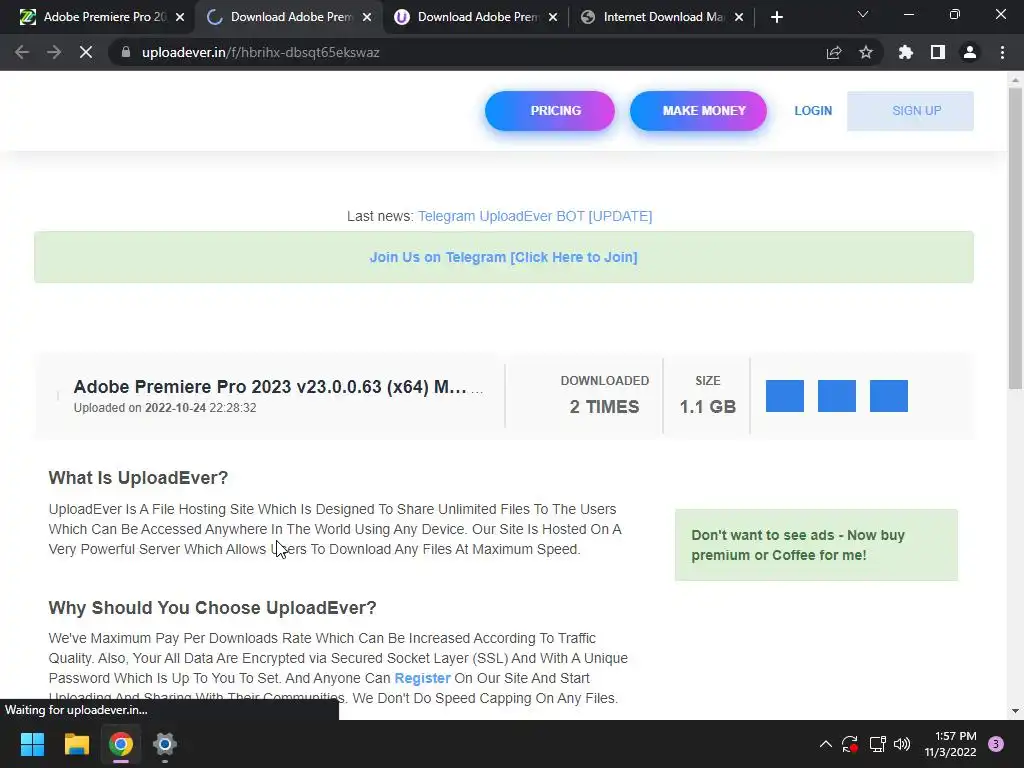Close the currently loading tab
The image size is (1024, 768).
[367, 17]
